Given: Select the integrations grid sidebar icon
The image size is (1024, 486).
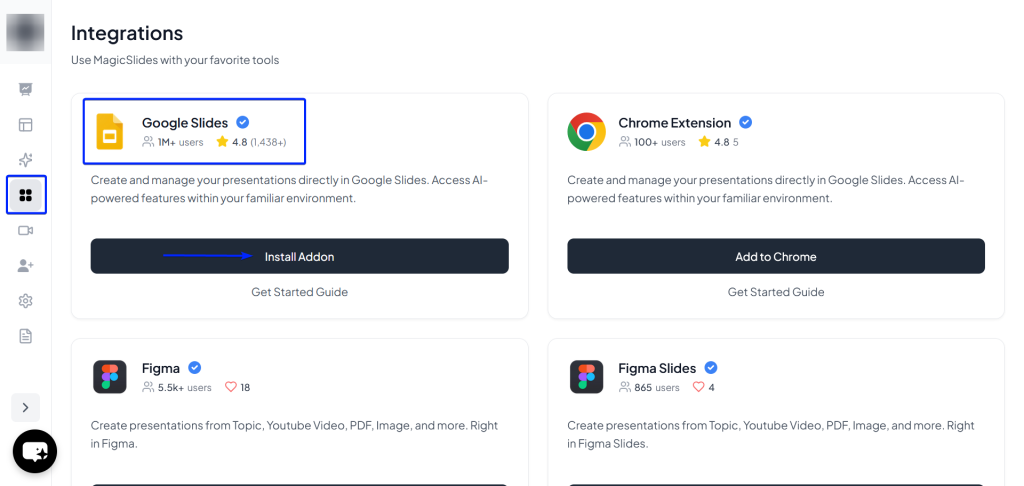Looking at the screenshot, I should click(x=26, y=195).
